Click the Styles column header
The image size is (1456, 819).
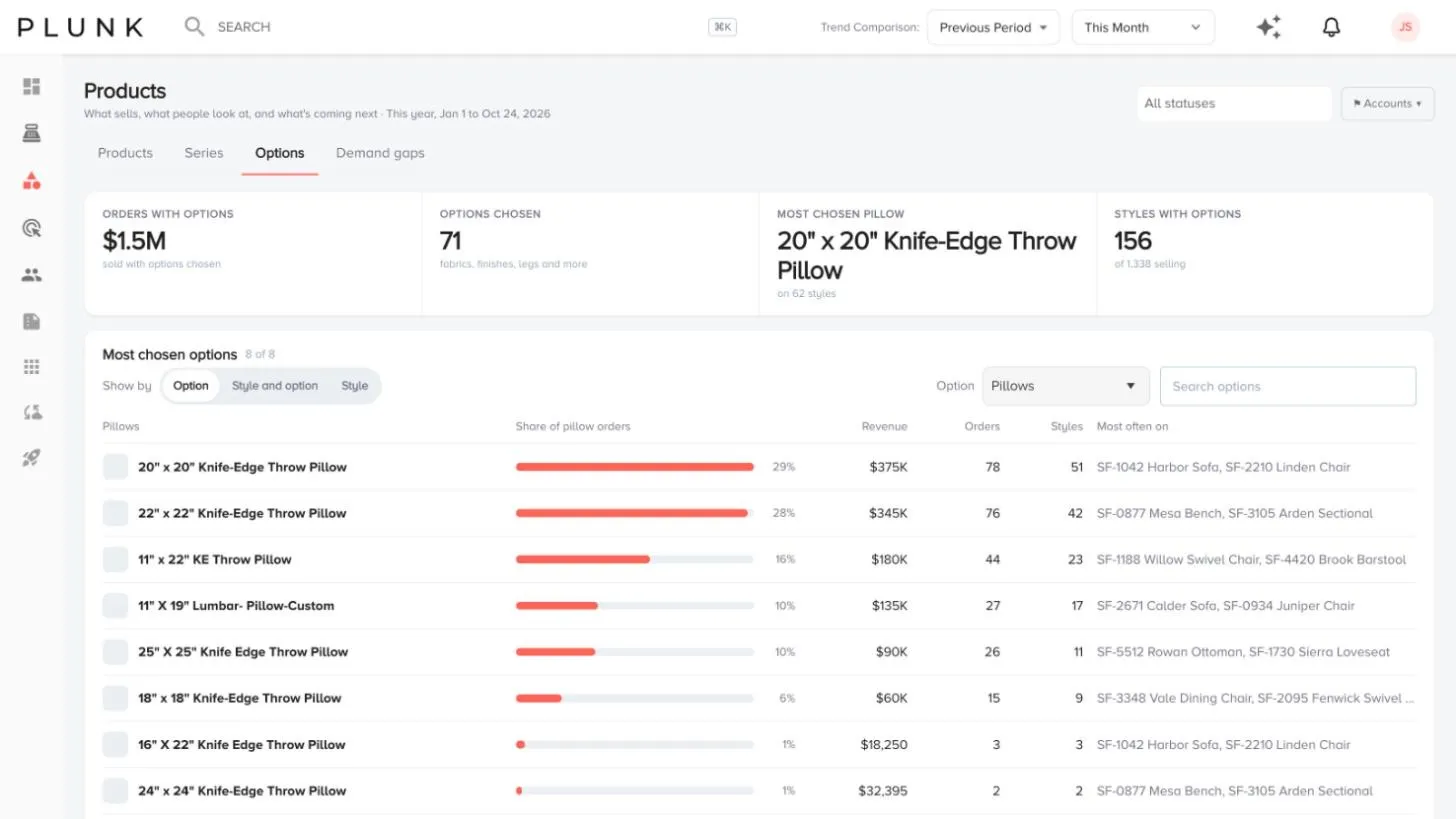[1067, 426]
